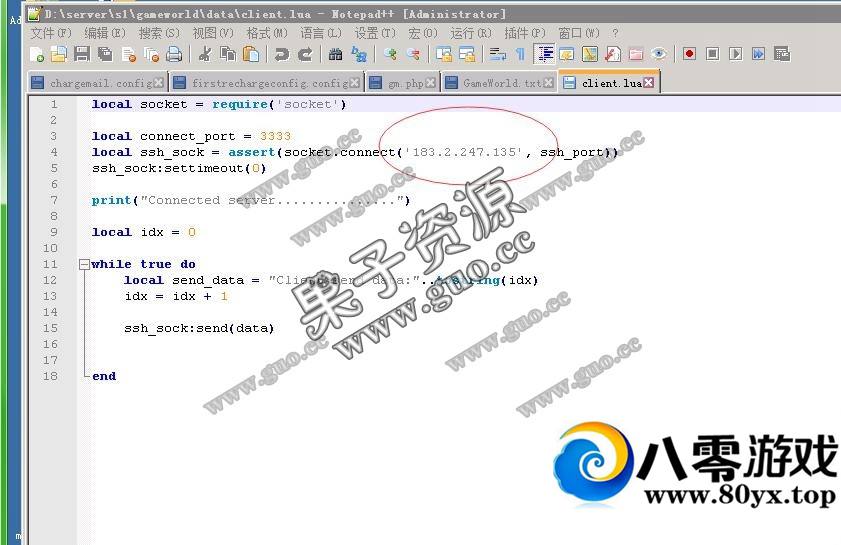Play back the recorded macro

[x=735, y=54]
